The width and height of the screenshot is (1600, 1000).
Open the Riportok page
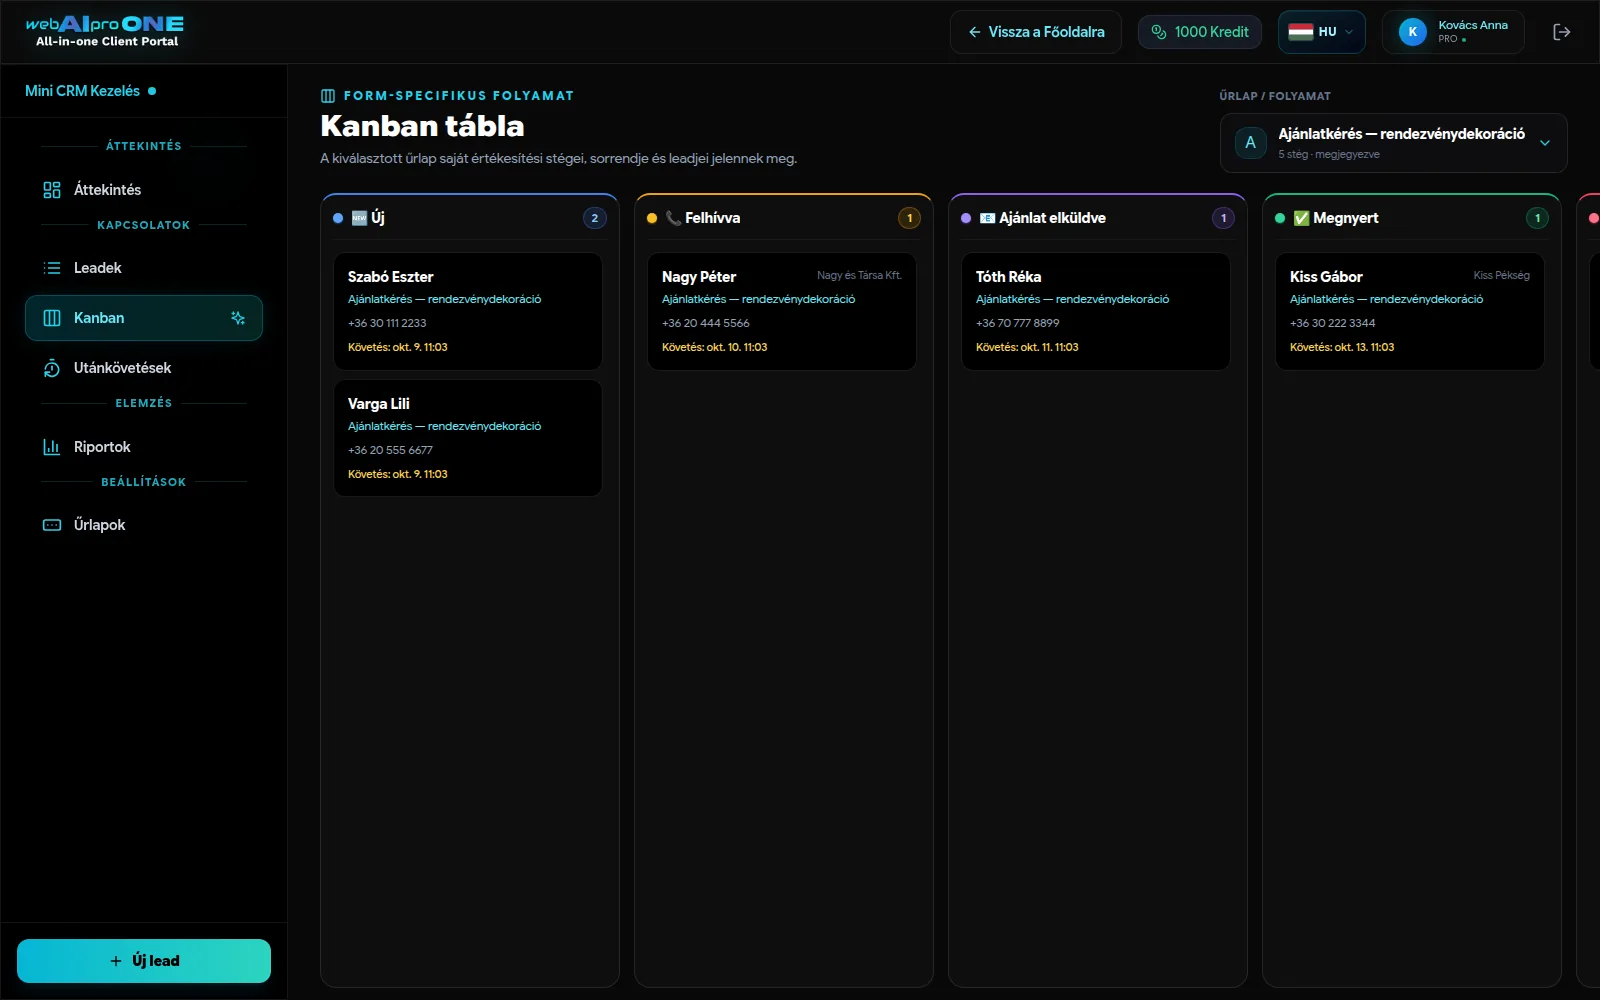(144, 447)
